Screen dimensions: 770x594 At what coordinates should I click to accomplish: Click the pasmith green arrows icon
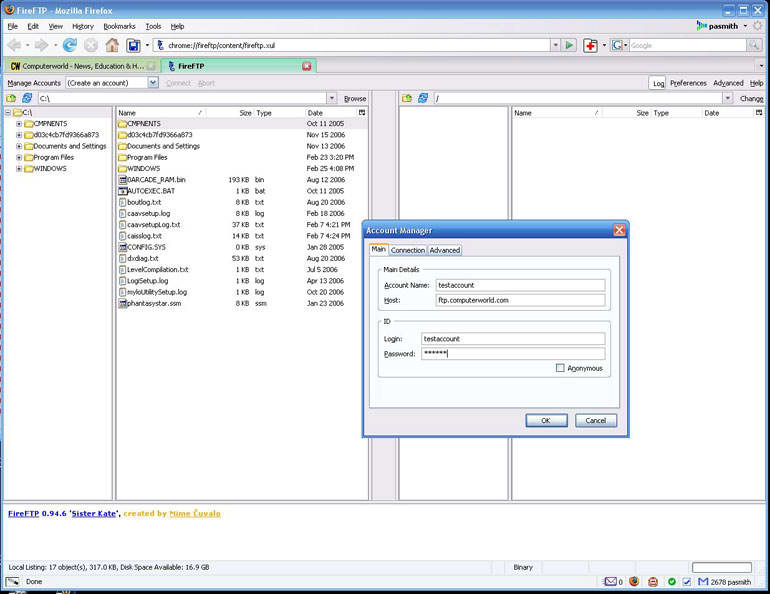tap(701, 26)
